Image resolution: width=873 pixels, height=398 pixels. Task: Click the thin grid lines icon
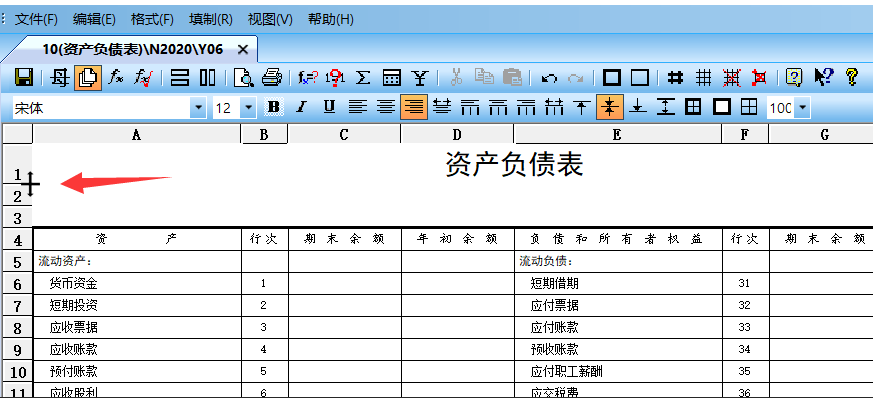tap(704, 78)
